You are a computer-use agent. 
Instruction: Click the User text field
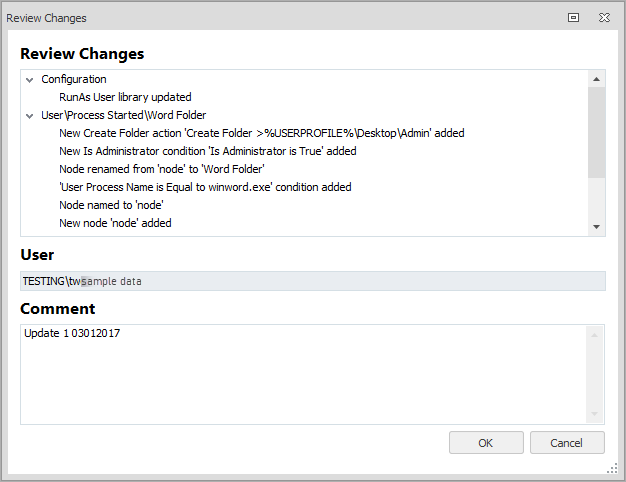[312, 281]
